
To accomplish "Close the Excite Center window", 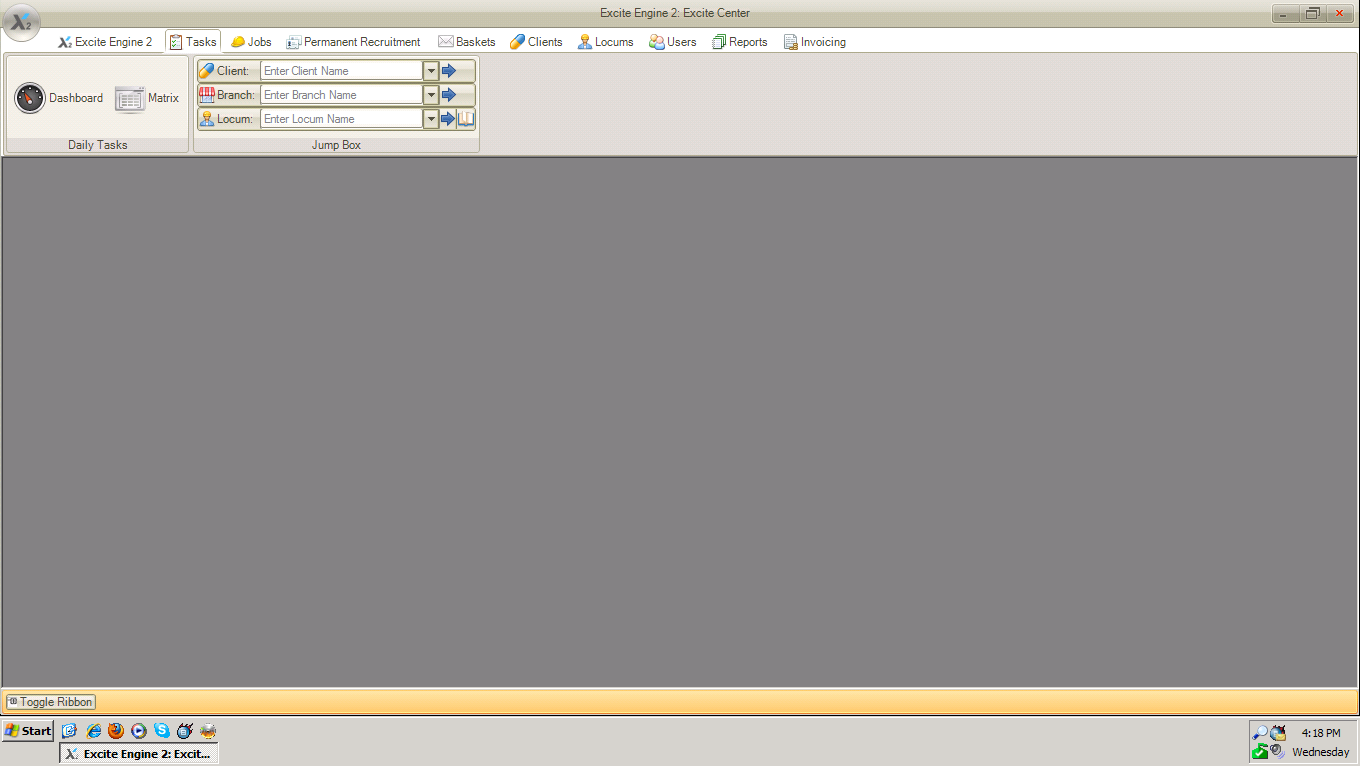I will (1340, 13).
